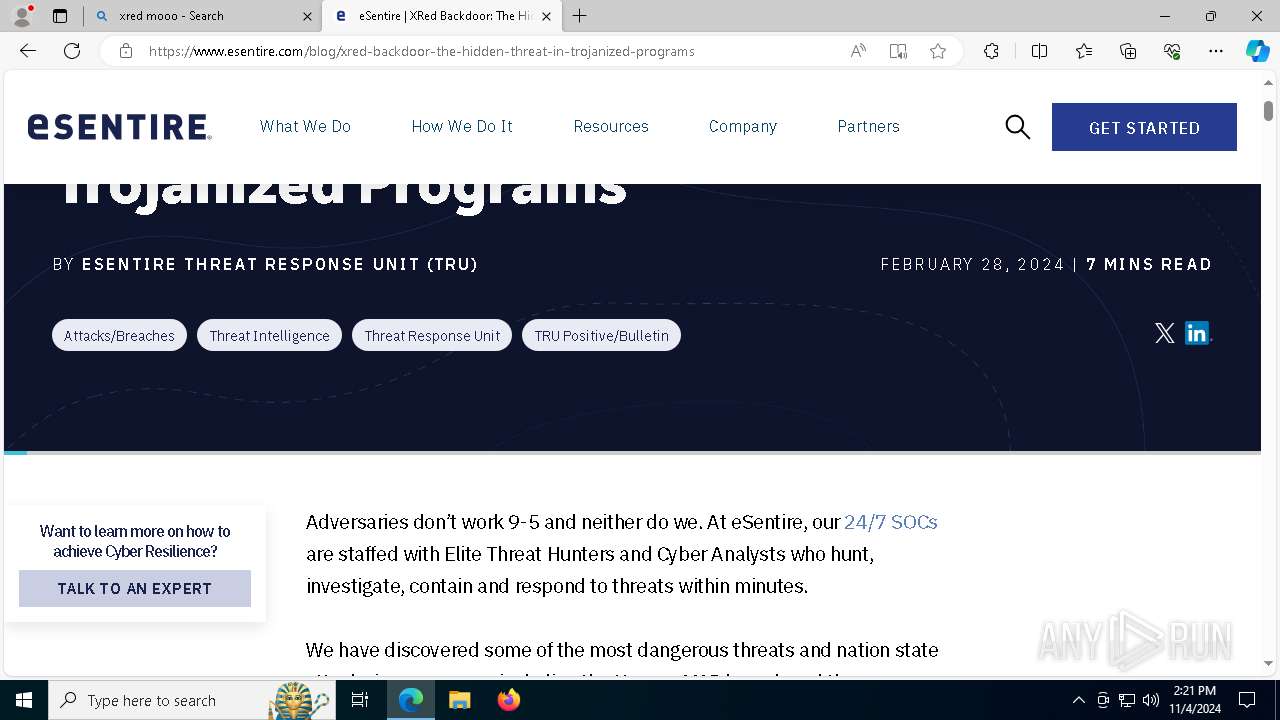Open the notification center icon

tap(1247, 700)
